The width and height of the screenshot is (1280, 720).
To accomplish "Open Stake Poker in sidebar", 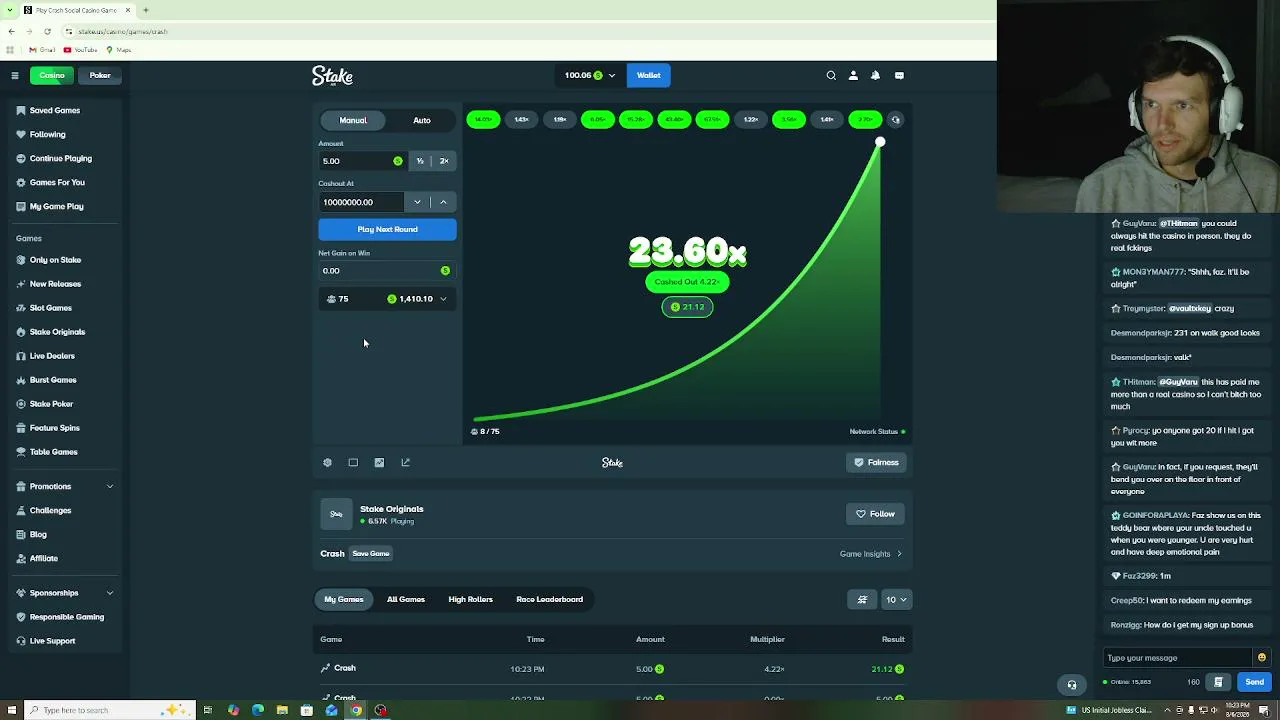I will click(51, 404).
